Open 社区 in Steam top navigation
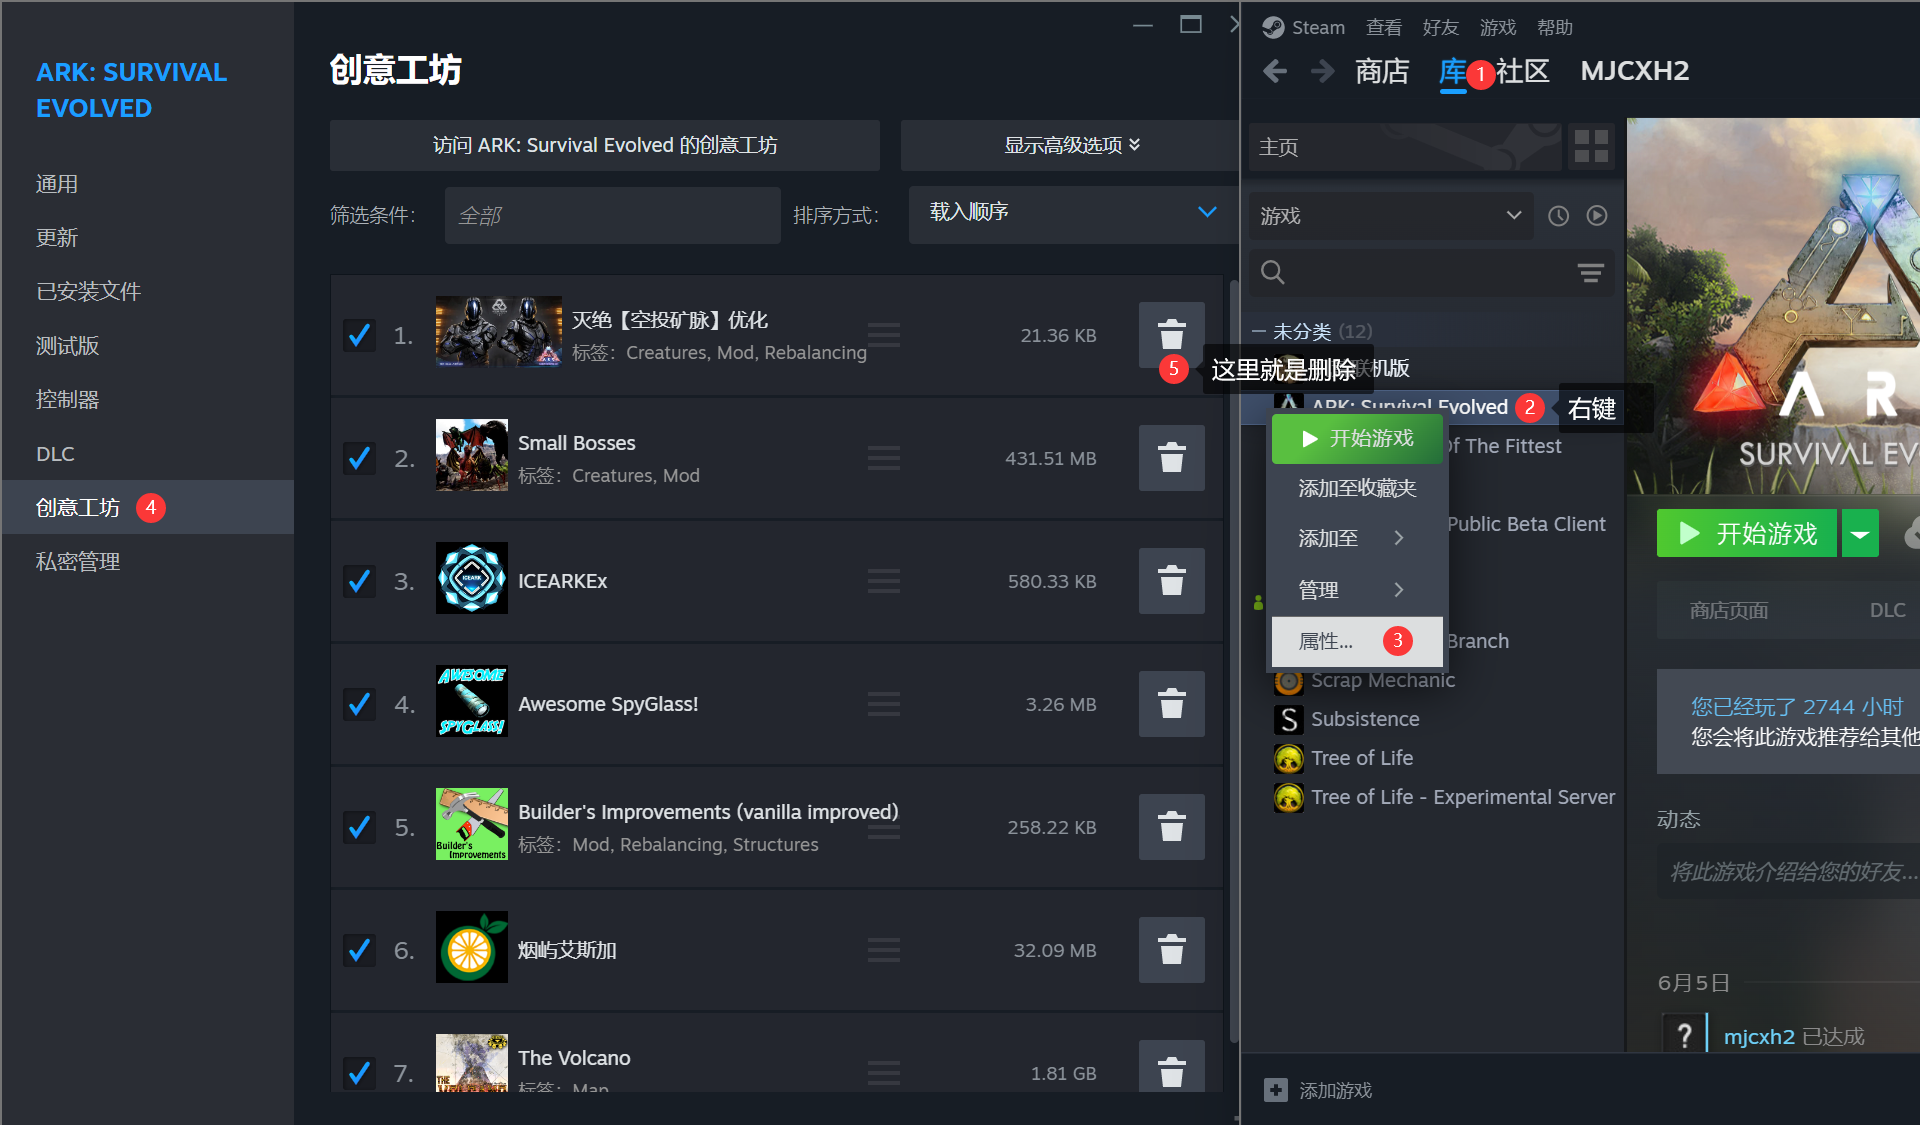1920x1125 pixels. click(1523, 71)
